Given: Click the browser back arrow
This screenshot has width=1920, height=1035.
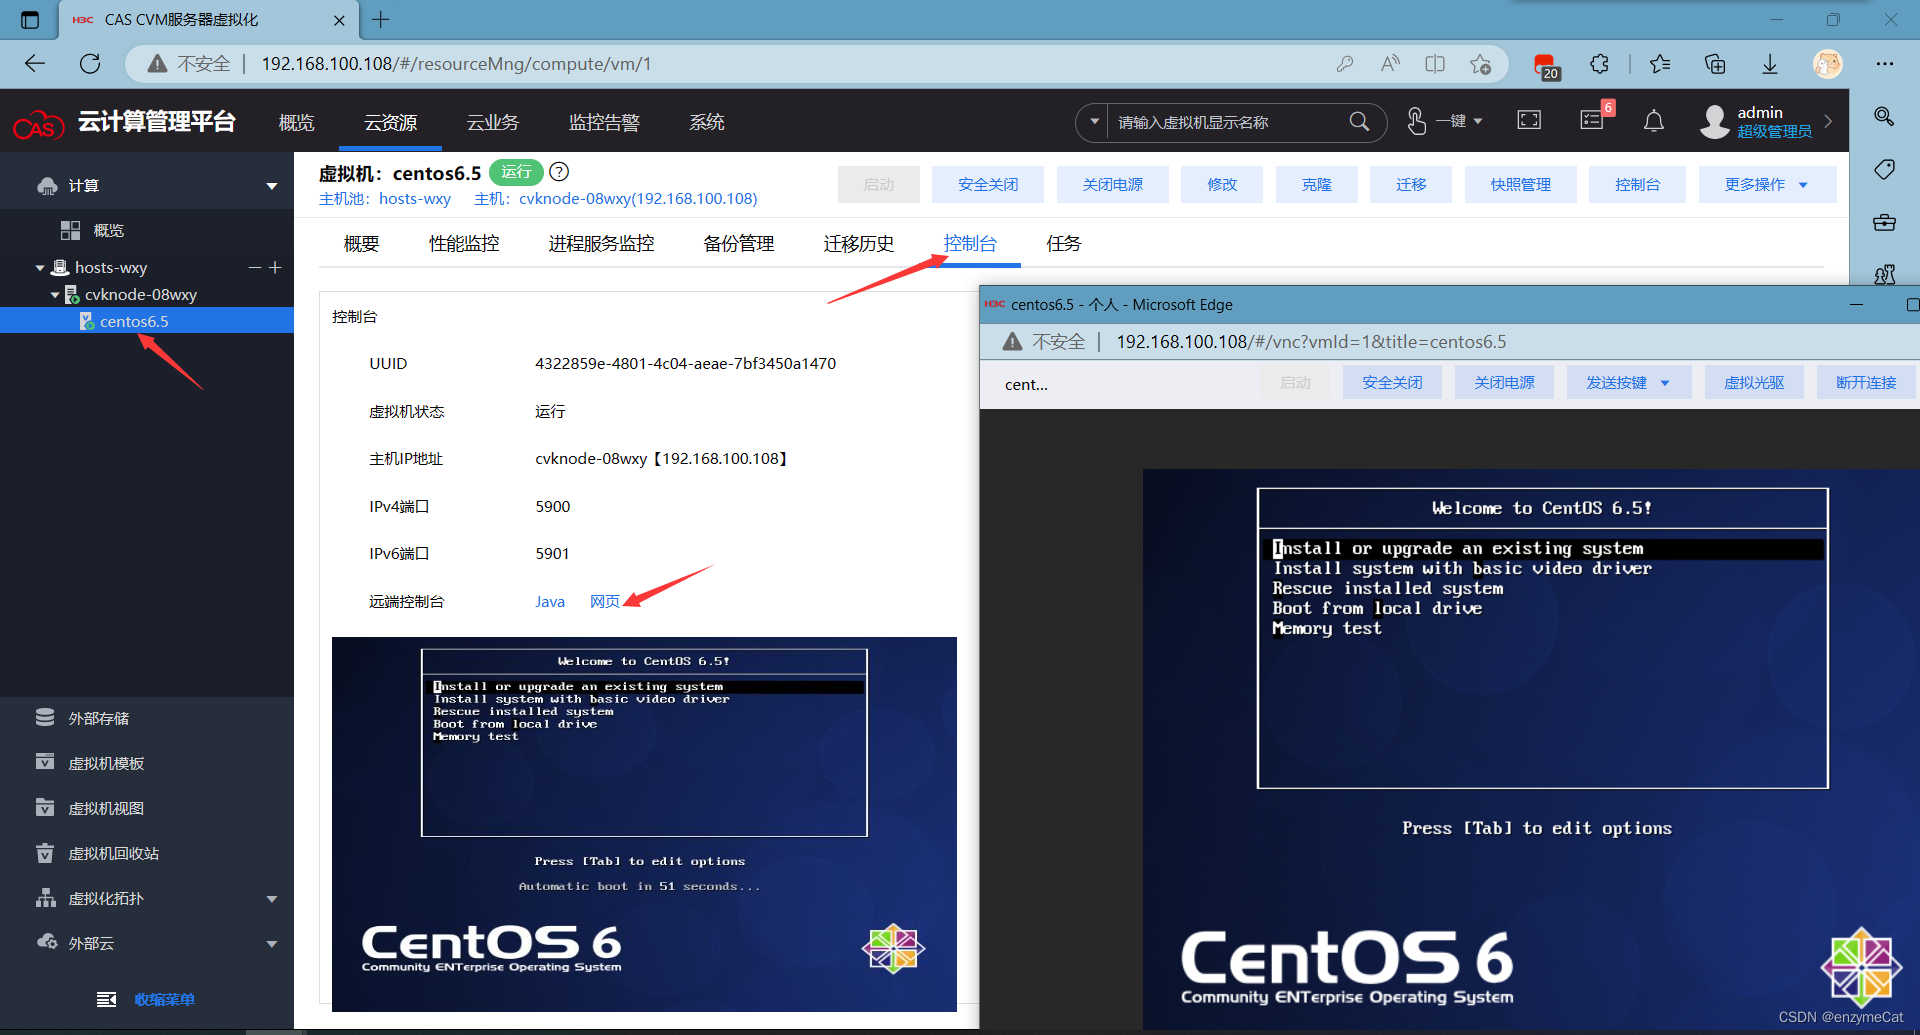Looking at the screenshot, I should coord(35,64).
